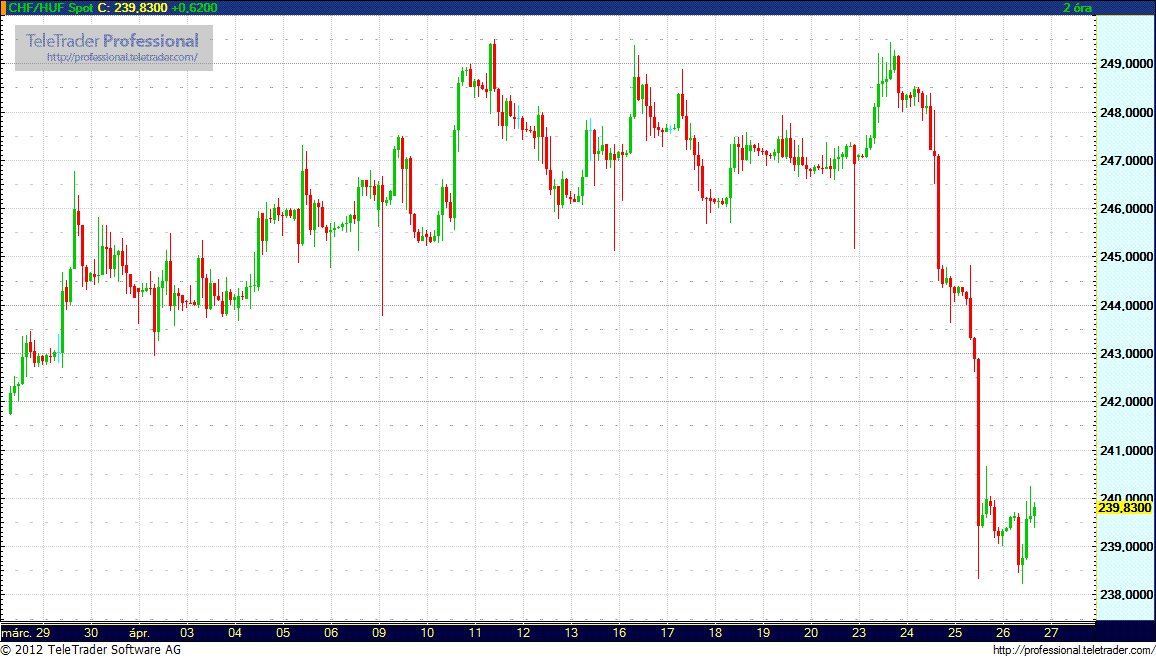This screenshot has height=659, width=1156.
Task: Click the 05 date label on time axis
Action: 283,632
